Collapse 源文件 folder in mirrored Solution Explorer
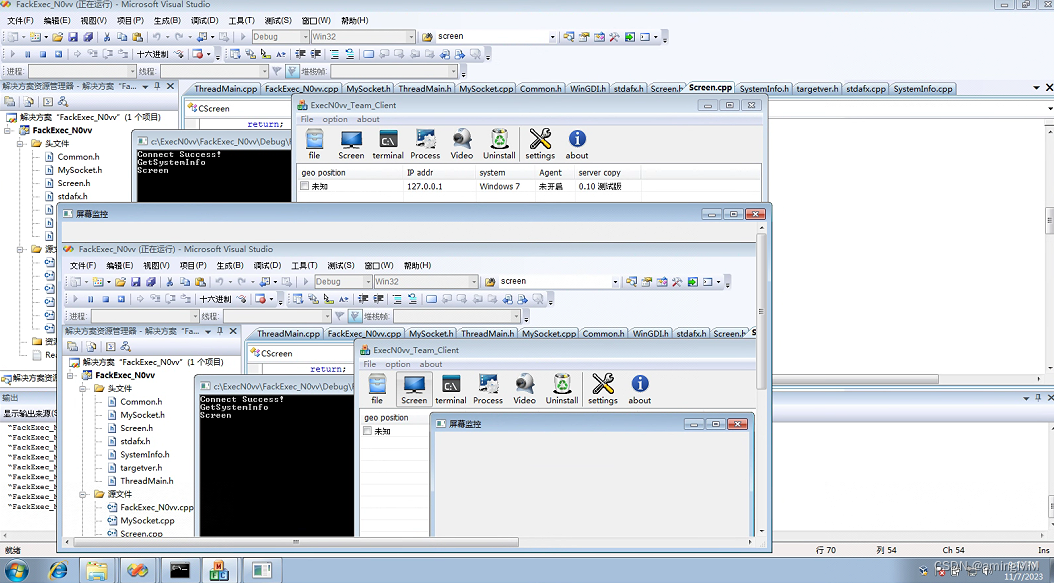This screenshot has height=583, width=1054. point(83,494)
